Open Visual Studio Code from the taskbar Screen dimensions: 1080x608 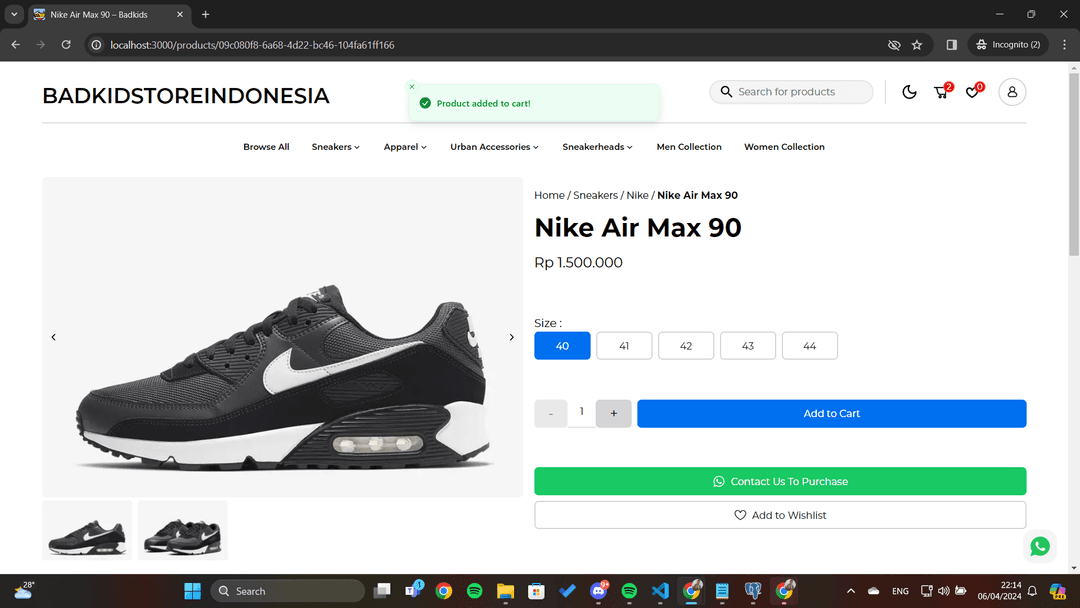pos(660,591)
